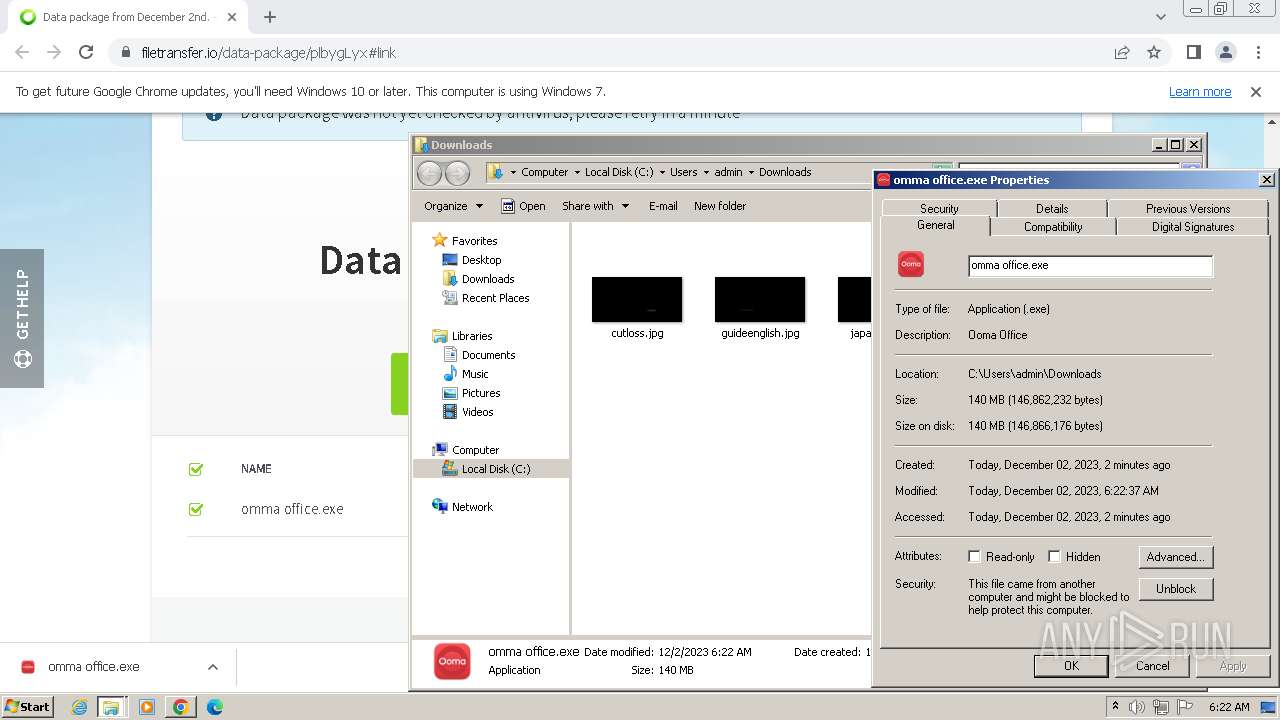Toggle the Read-only attribute
The image size is (1280, 720).
tap(974, 557)
